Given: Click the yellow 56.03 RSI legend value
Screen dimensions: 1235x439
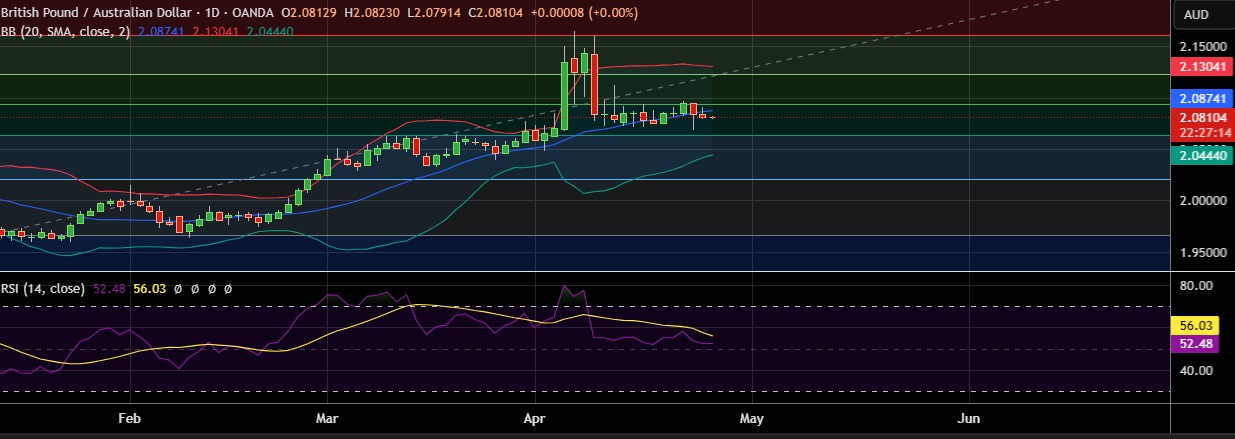Looking at the screenshot, I should [149, 288].
